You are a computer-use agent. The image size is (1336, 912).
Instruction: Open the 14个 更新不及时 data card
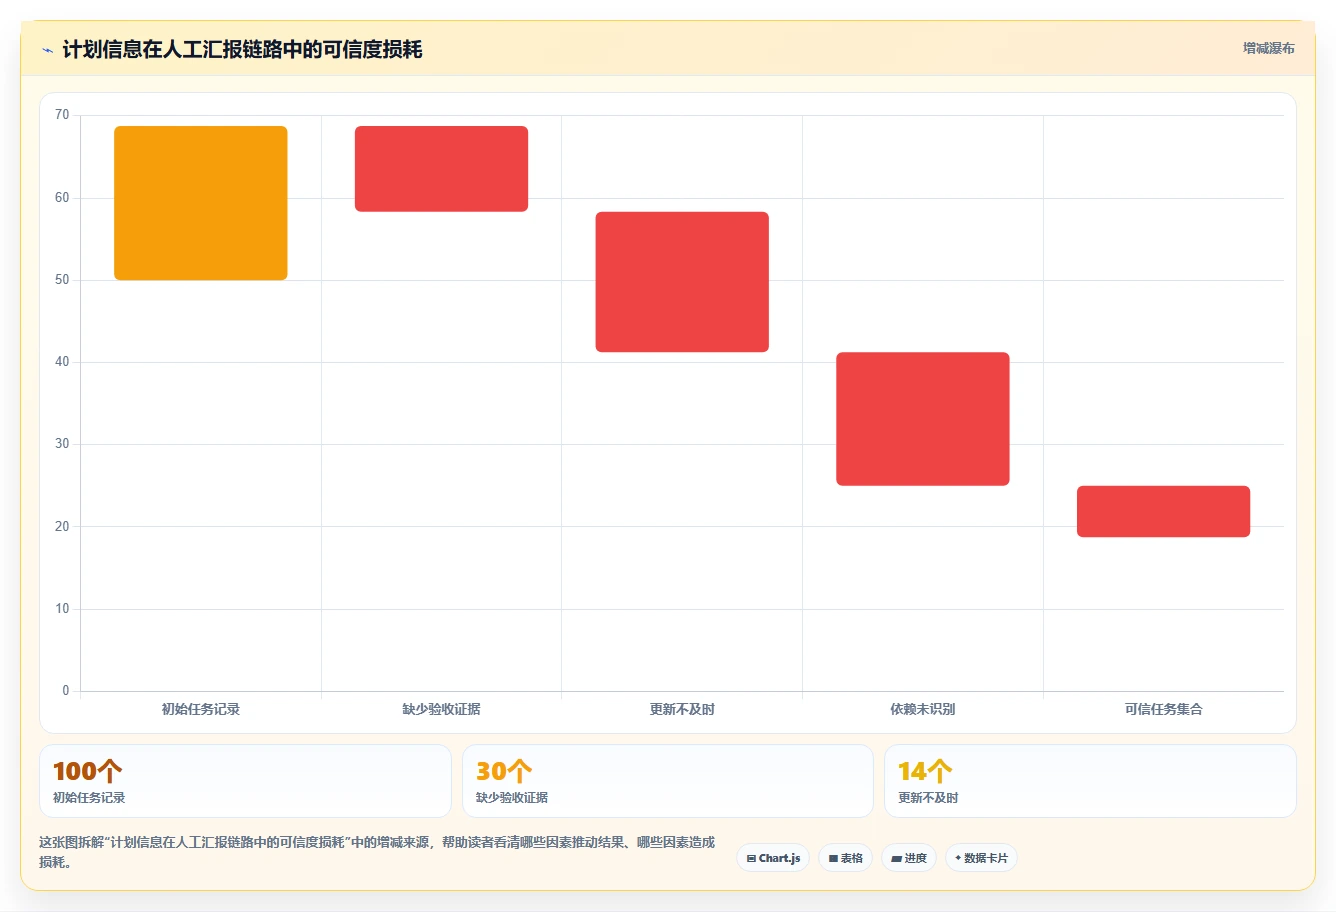coord(1090,781)
